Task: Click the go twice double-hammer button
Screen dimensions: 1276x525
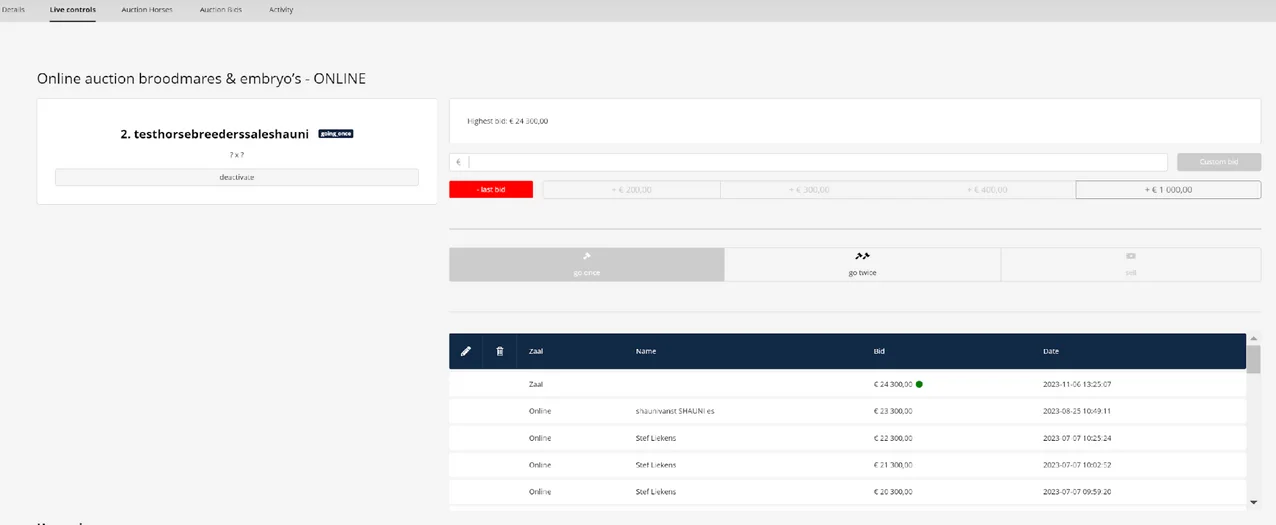Action: click(862, 264)
